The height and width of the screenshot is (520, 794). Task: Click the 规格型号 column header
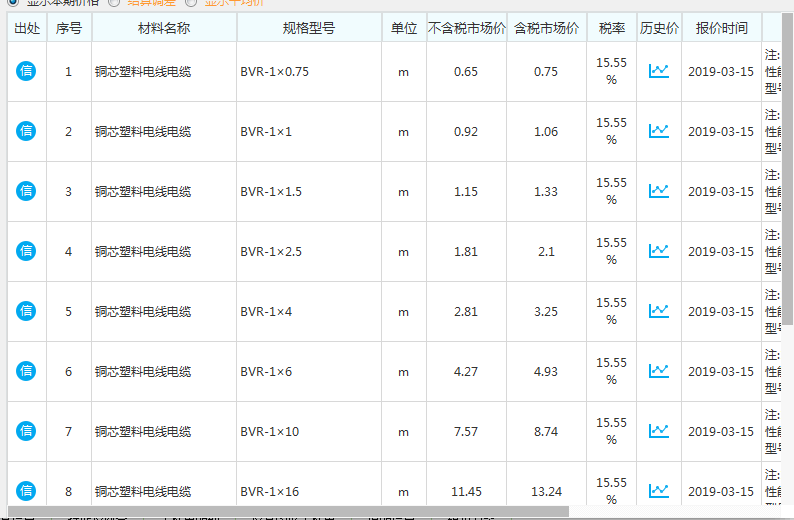tap(309, 28)
